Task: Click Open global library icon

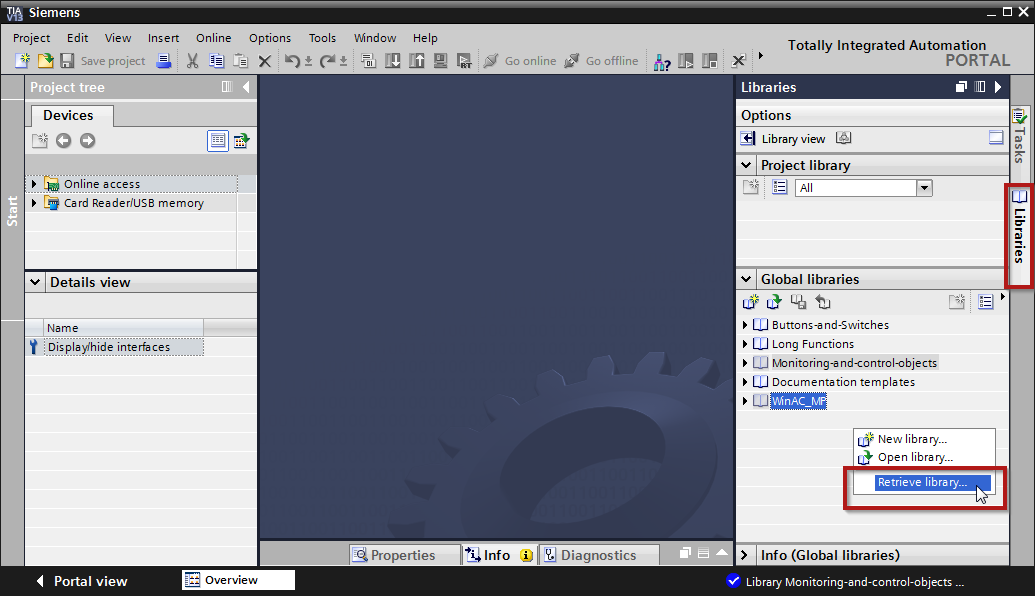Action: click(774, 301)
